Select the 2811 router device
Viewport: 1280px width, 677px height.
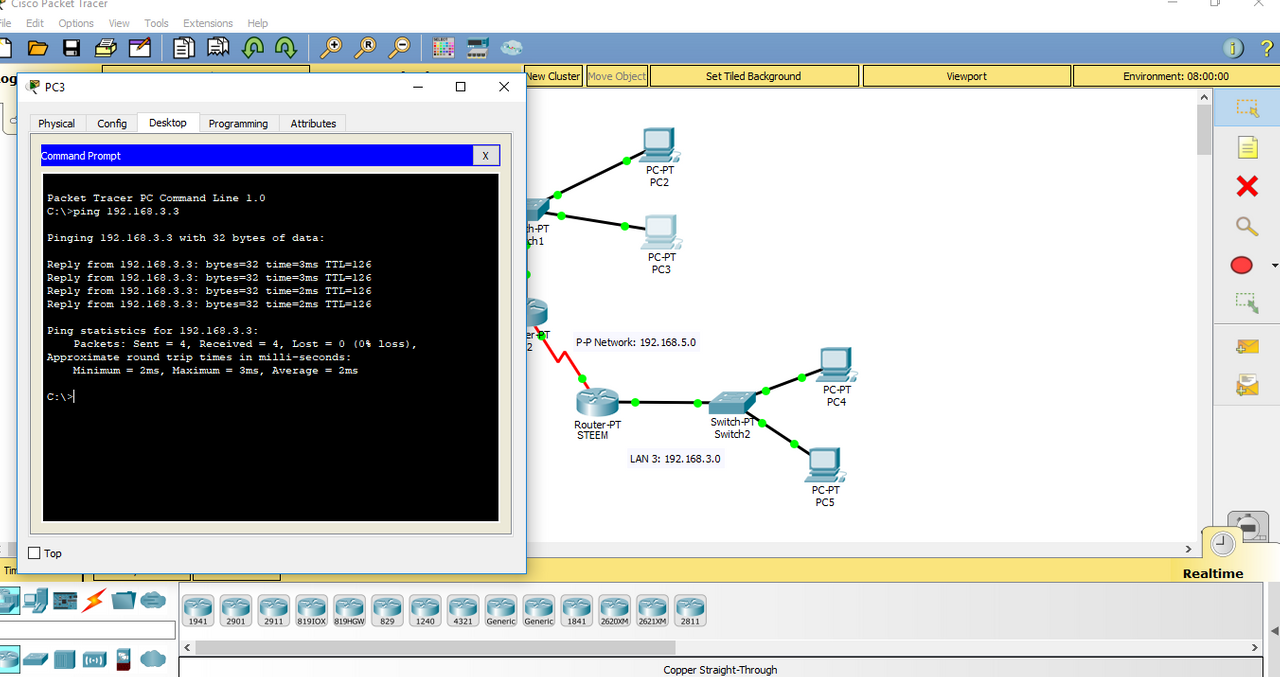690,611
